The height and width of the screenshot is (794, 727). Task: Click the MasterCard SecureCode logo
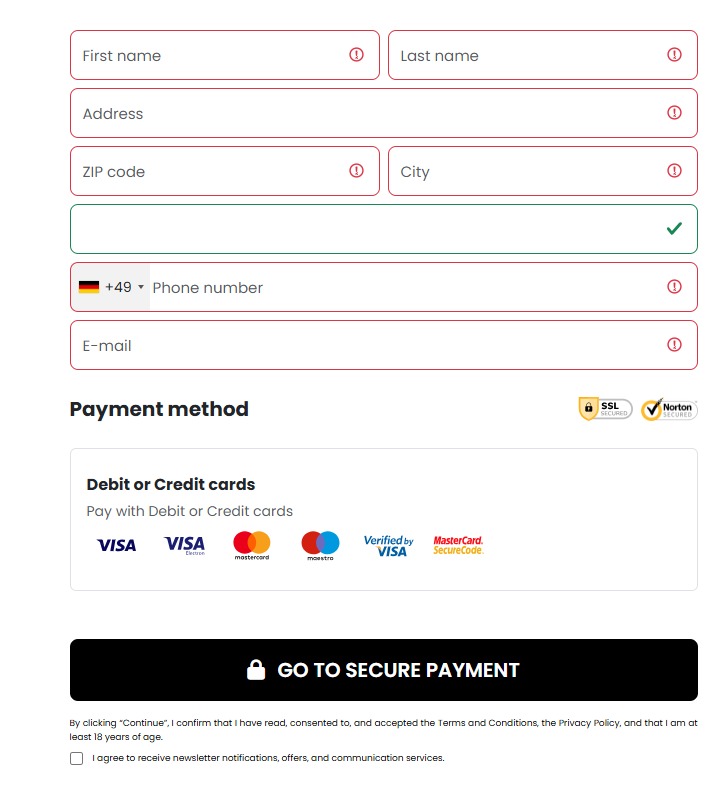[x=458, y=545]
